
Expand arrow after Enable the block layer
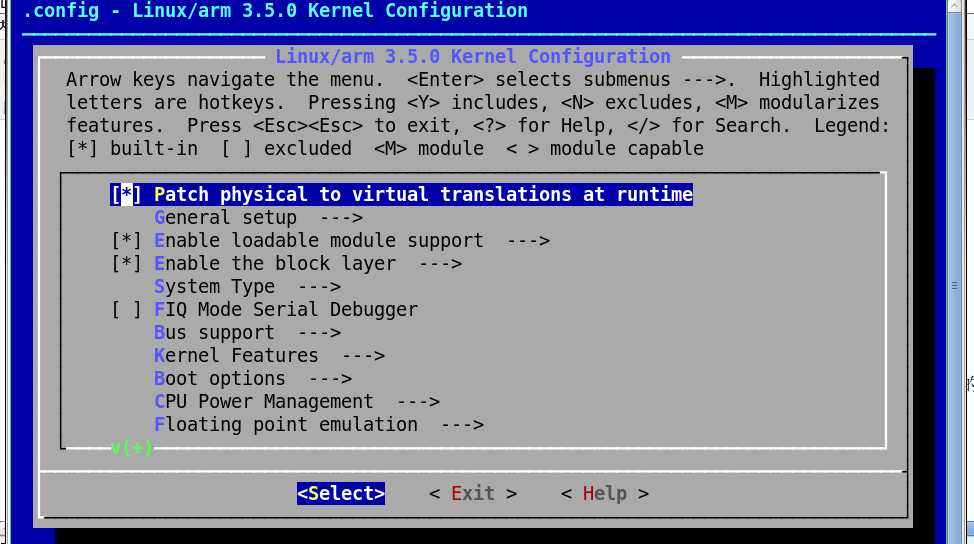pos(440,263)
